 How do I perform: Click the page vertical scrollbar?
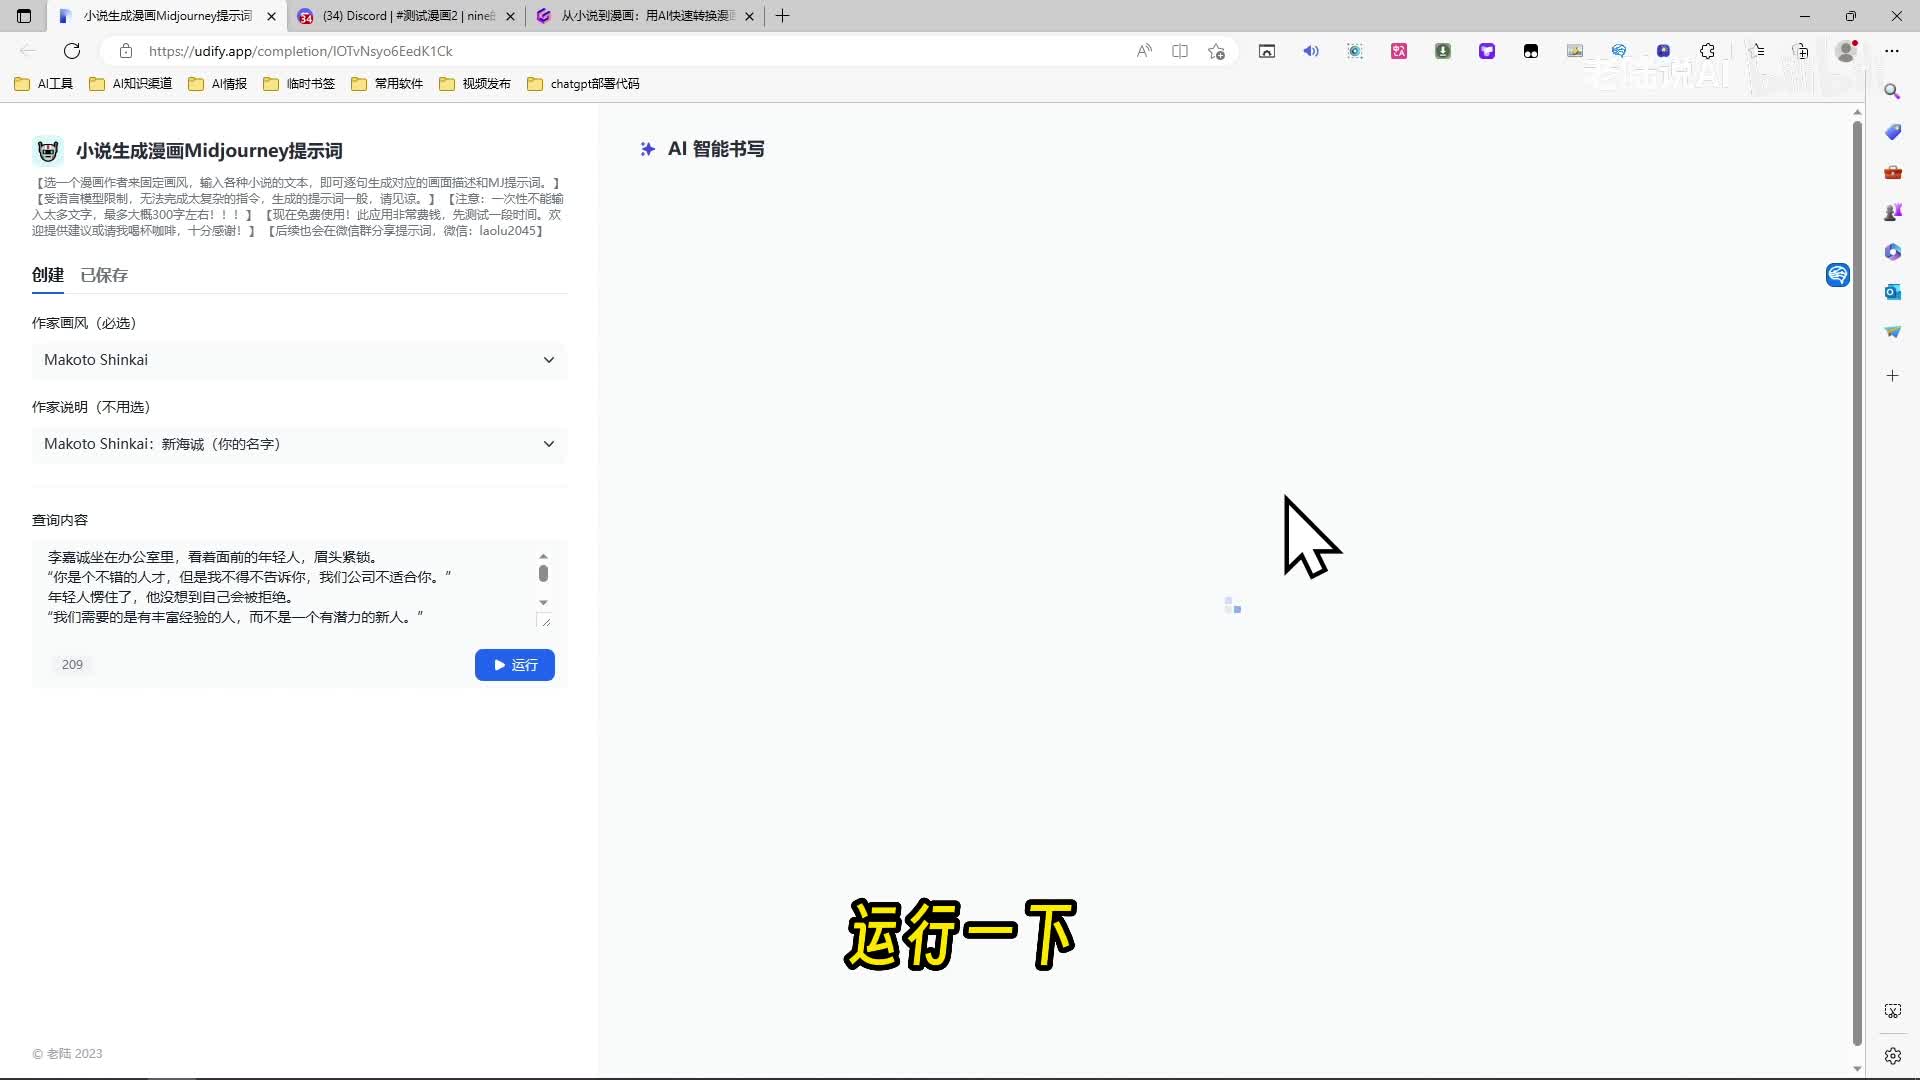(1857, 580)
